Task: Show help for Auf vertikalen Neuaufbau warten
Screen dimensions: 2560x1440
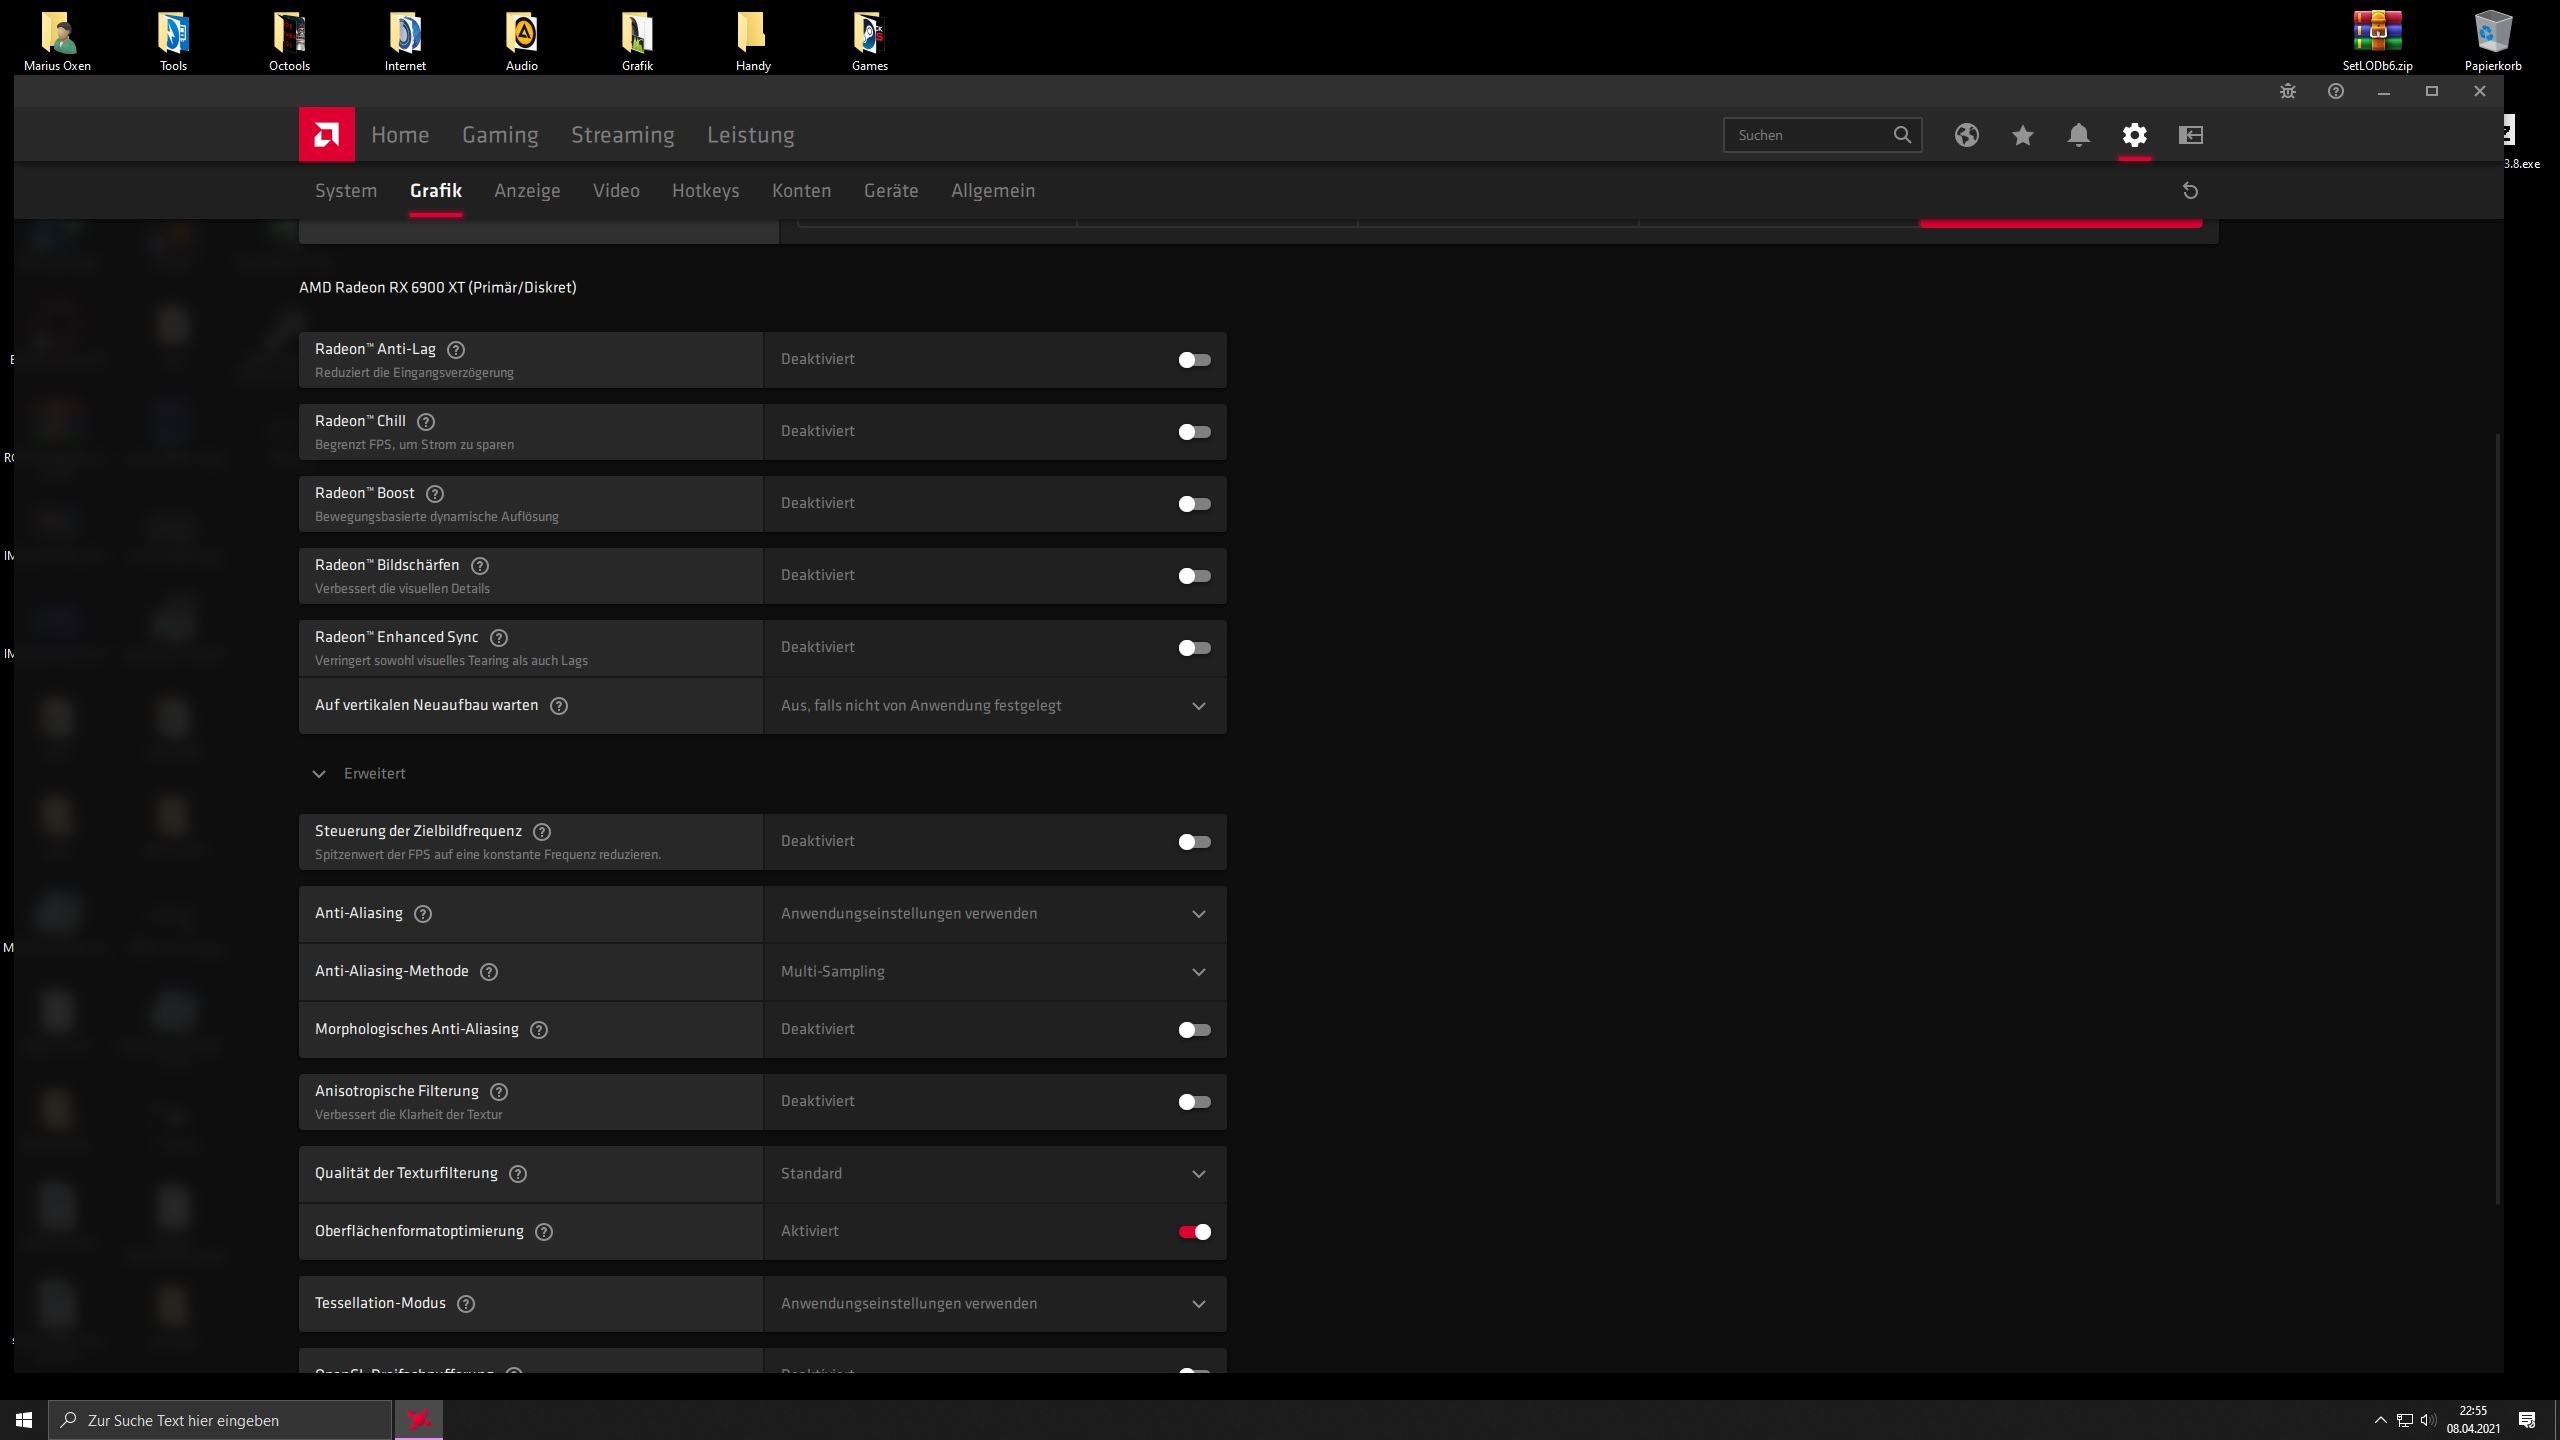Action: point(559,706)
